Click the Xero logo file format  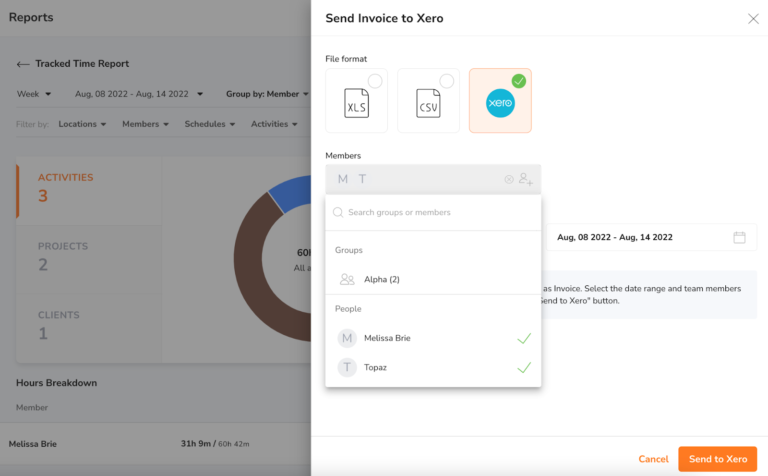coord(500,103)
